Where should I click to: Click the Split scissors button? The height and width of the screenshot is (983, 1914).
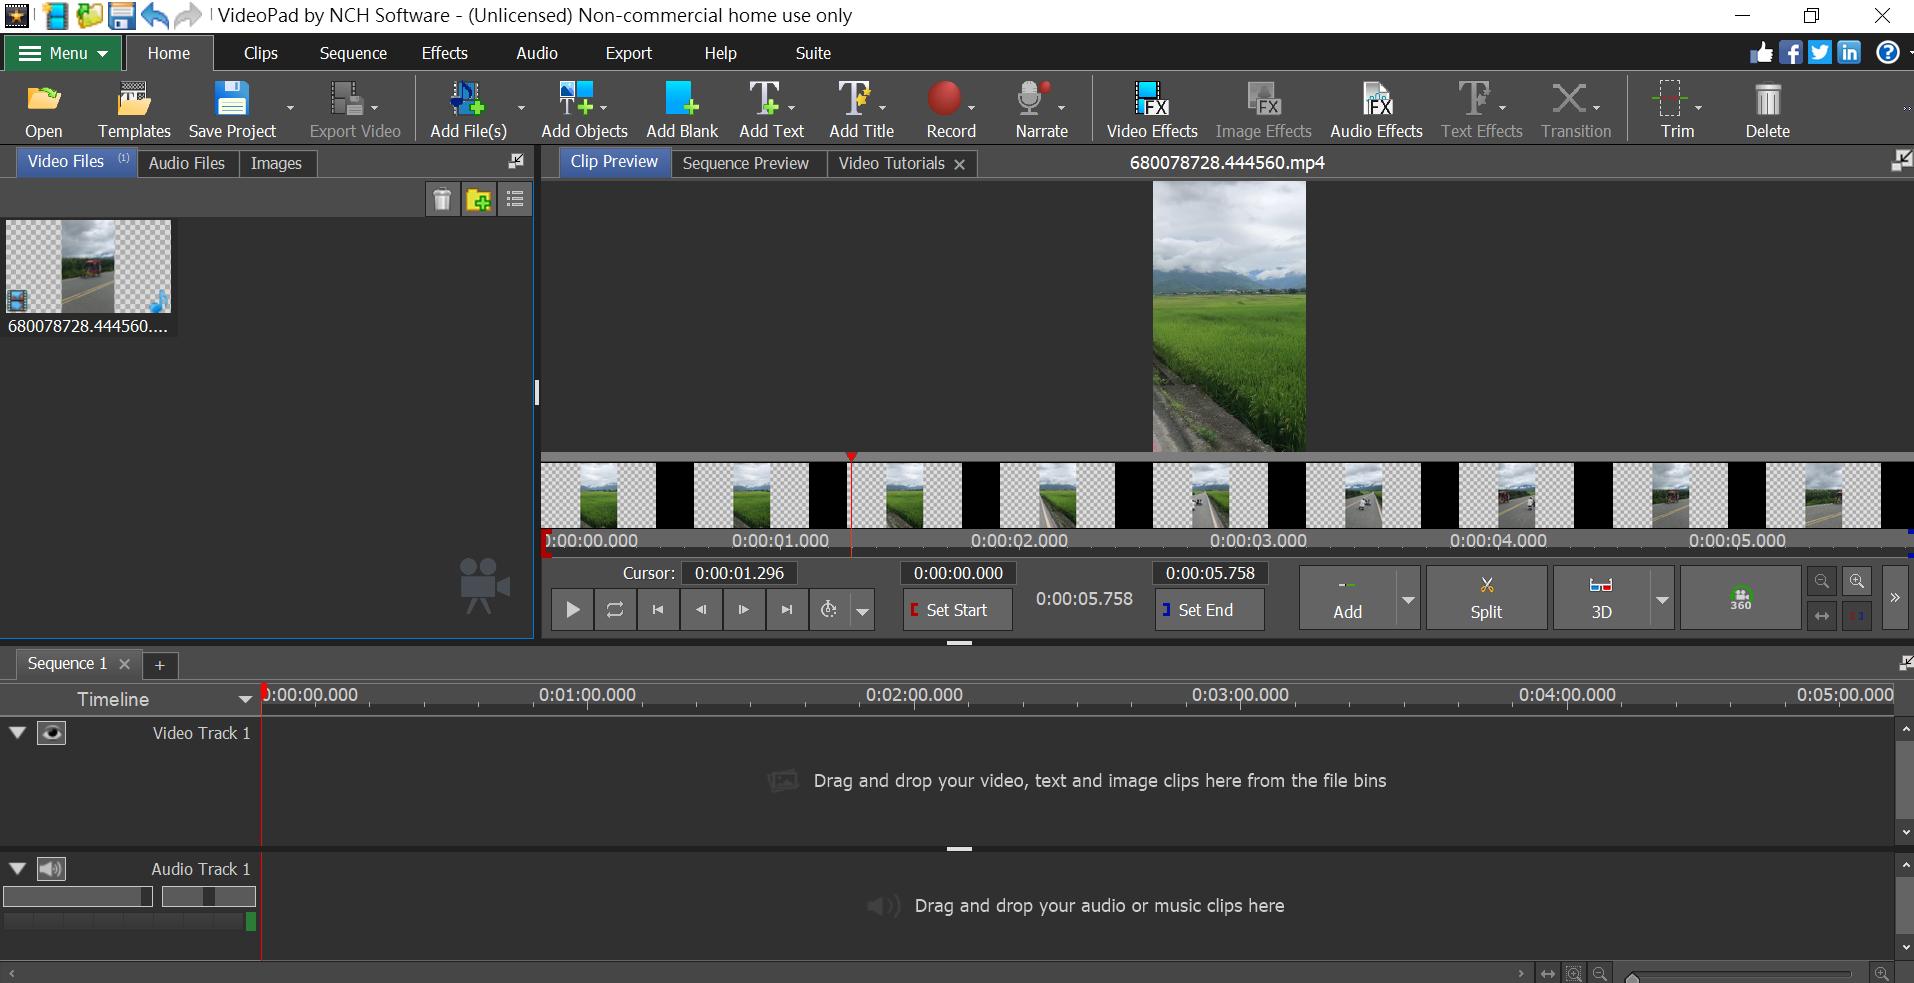tap(1486, 598)
